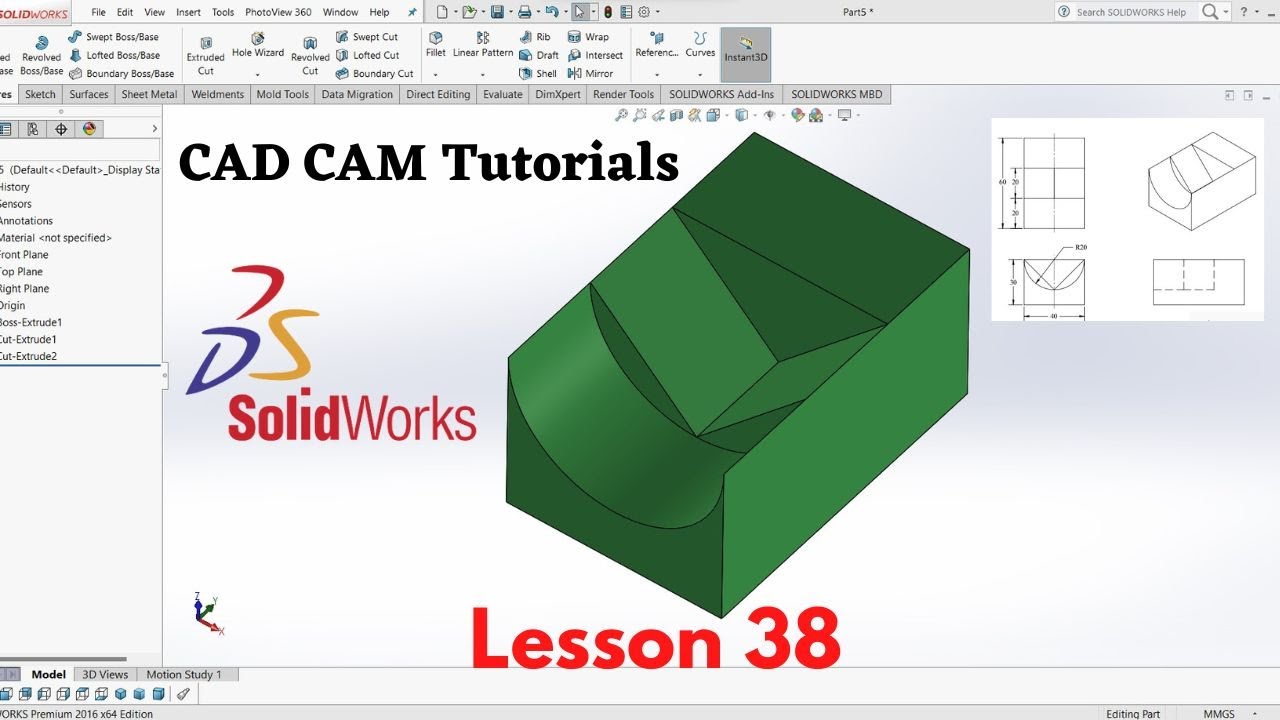Click the Search SOLIDWORKS Help field
Image resolution: width=1280 pixels, height=720 pixels.
(x=1131, y=12)
